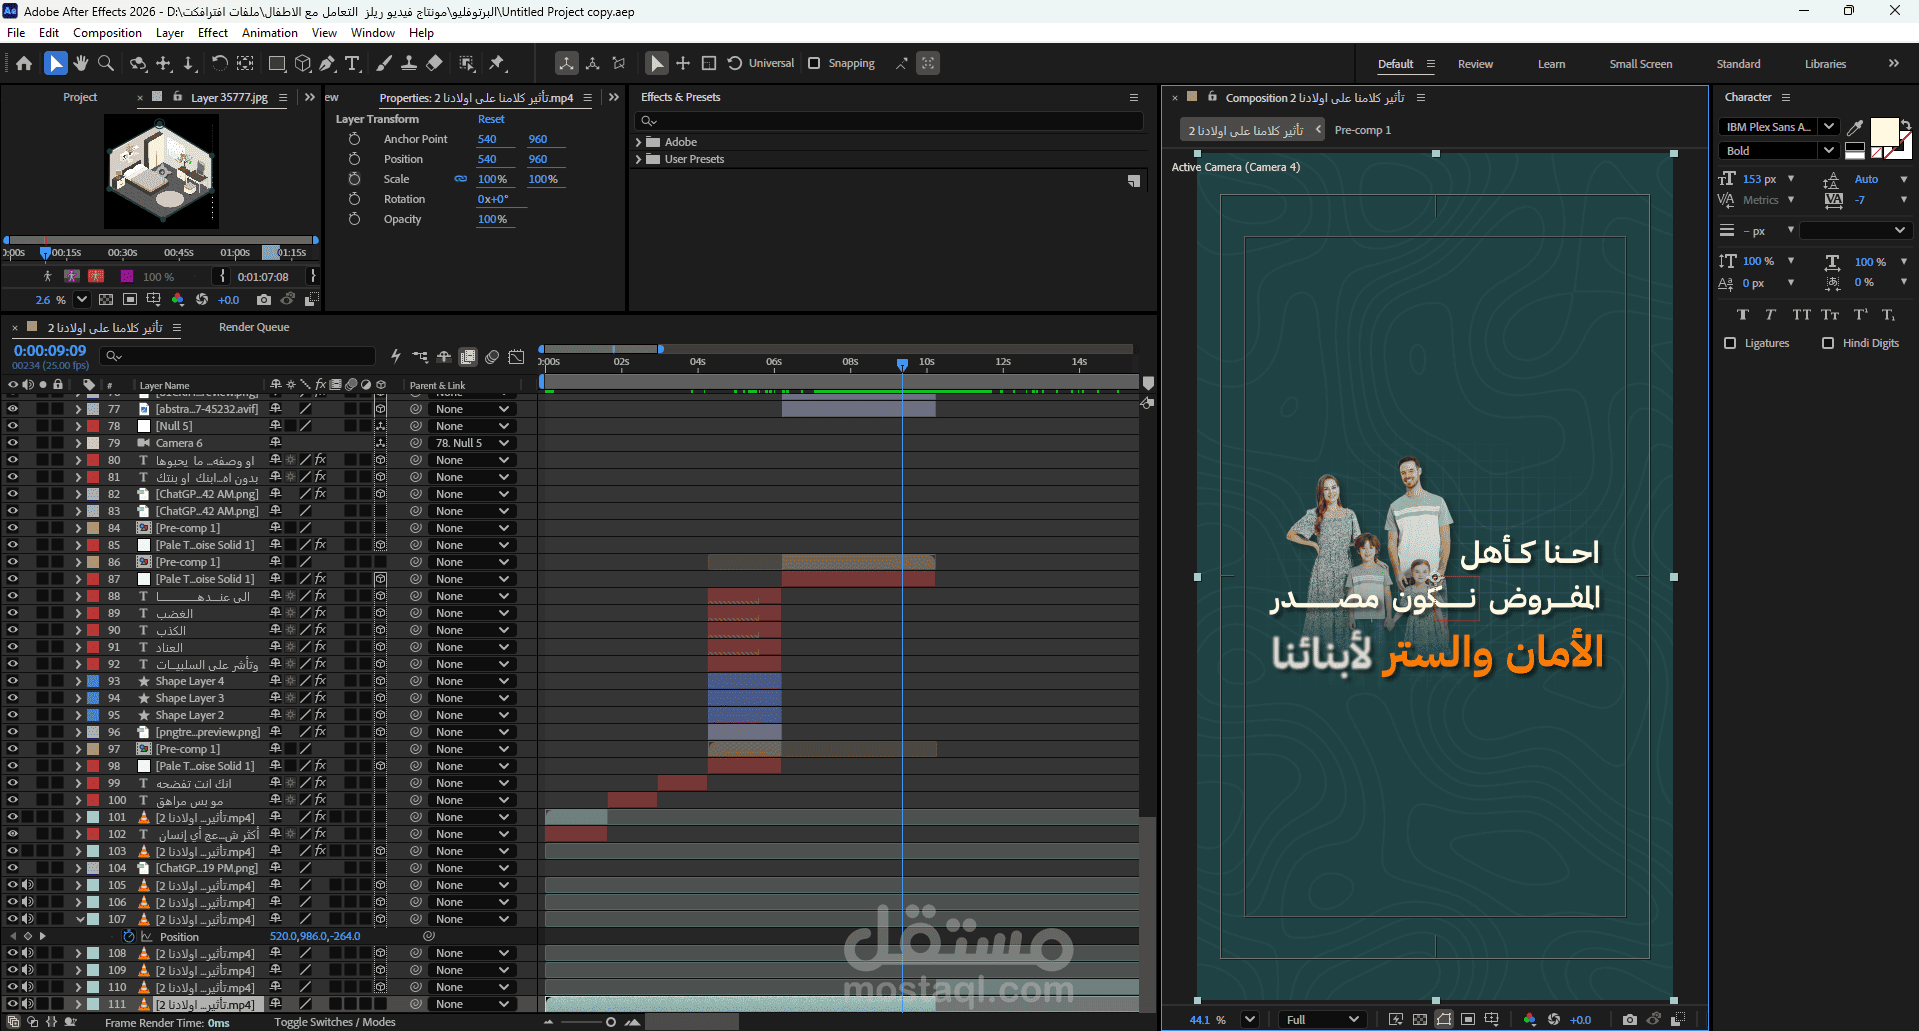The width and height of the screenshot is (1919, 1031).
Task: Select the Horizontal Type tool
Action: click(352, 63)
